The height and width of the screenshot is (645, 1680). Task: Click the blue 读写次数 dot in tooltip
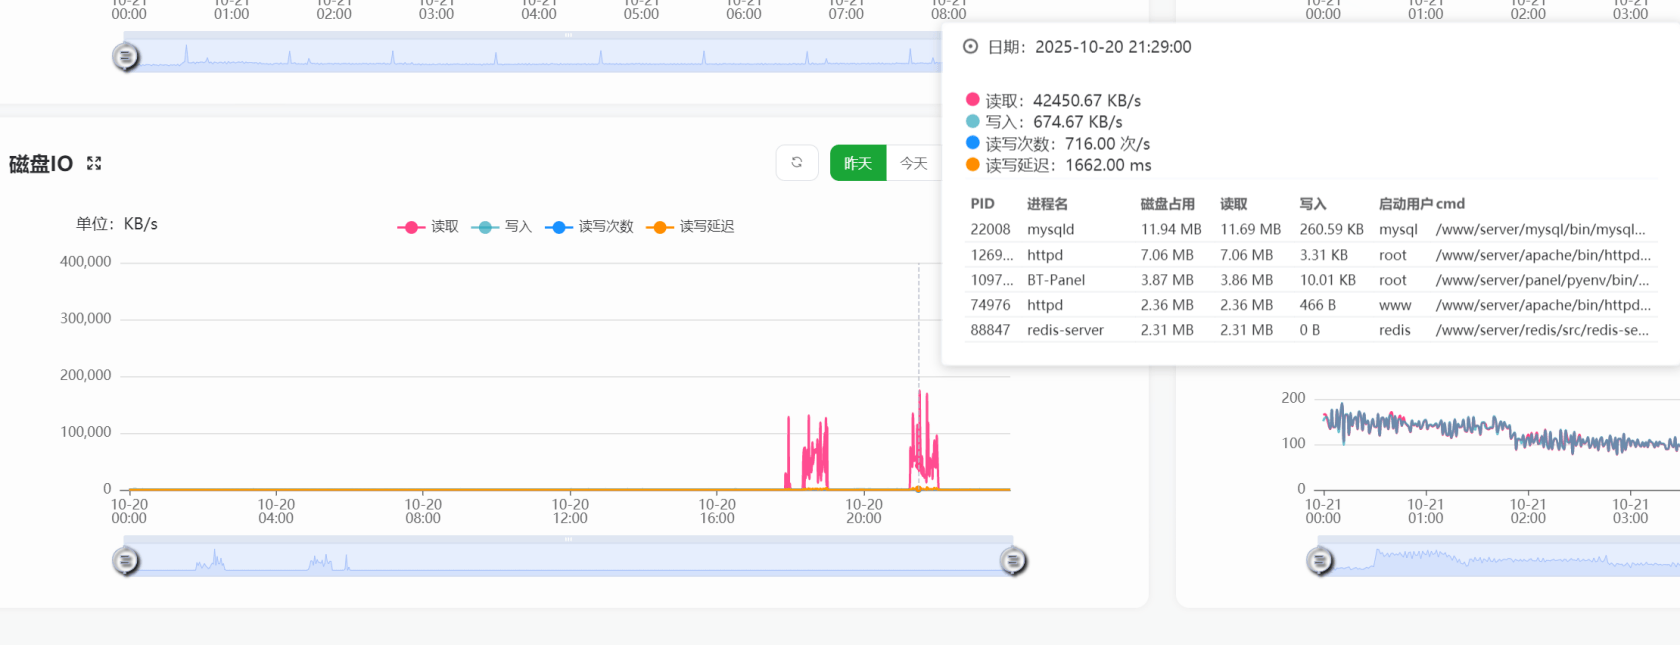972,143
